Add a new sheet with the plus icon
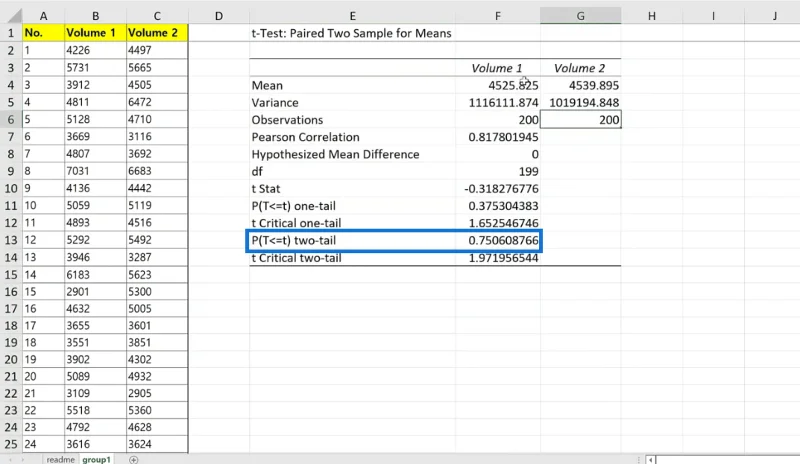 tap(133, 459)
